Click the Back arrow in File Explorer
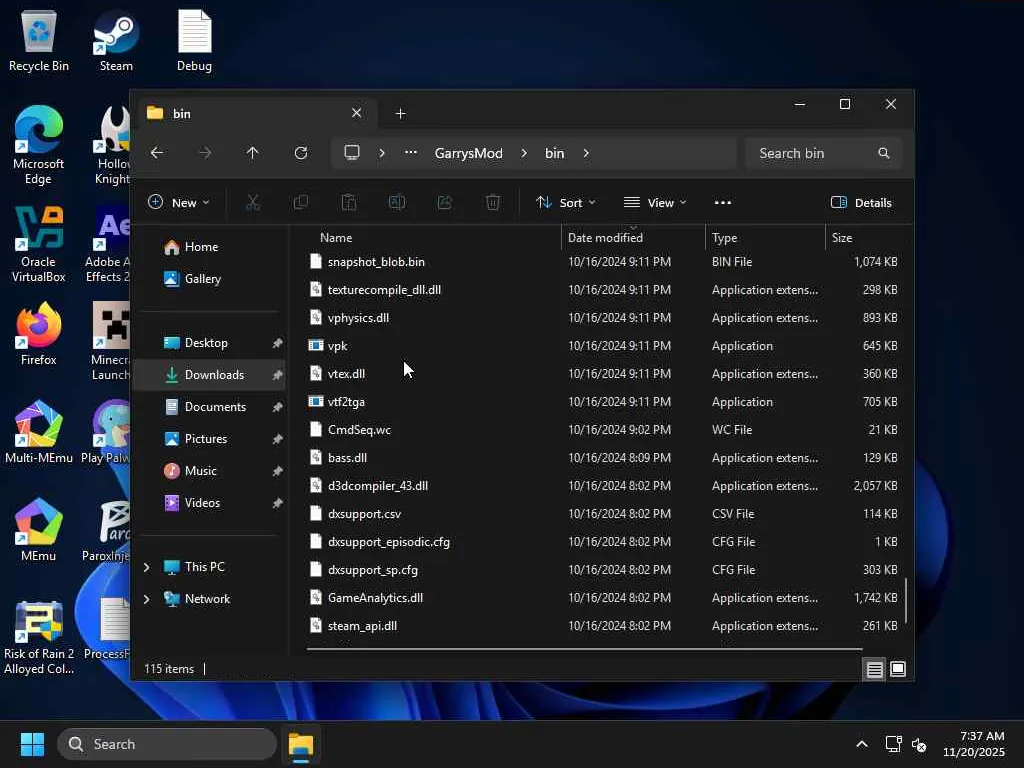1024x768 pixels. [157, 153]
